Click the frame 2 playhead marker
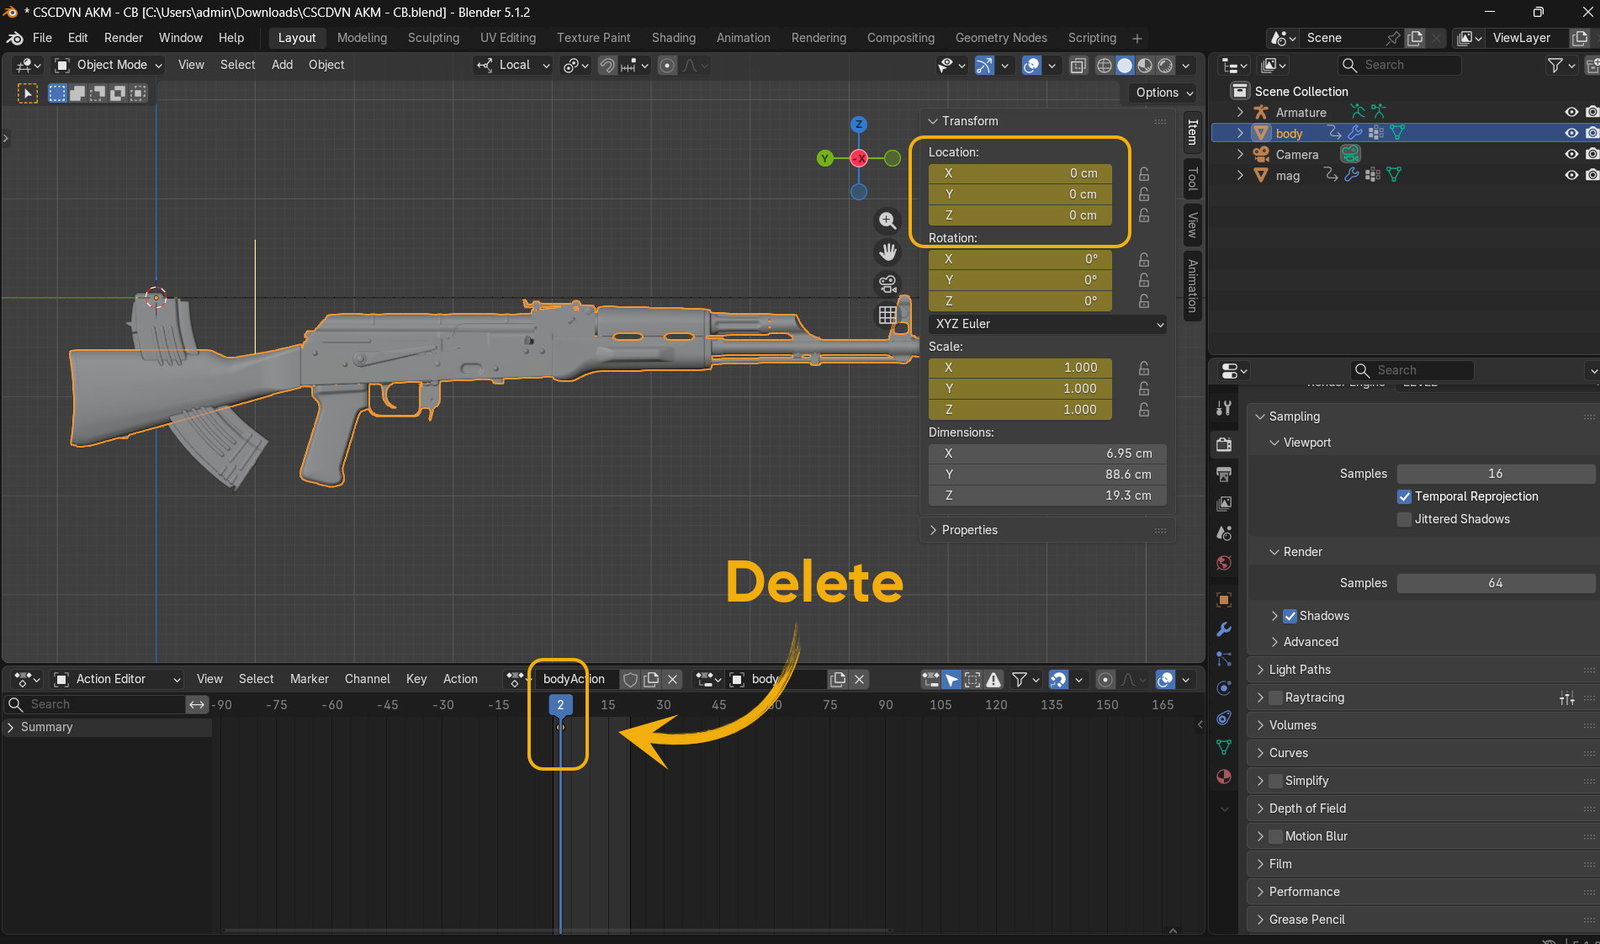 pos(560,705)
